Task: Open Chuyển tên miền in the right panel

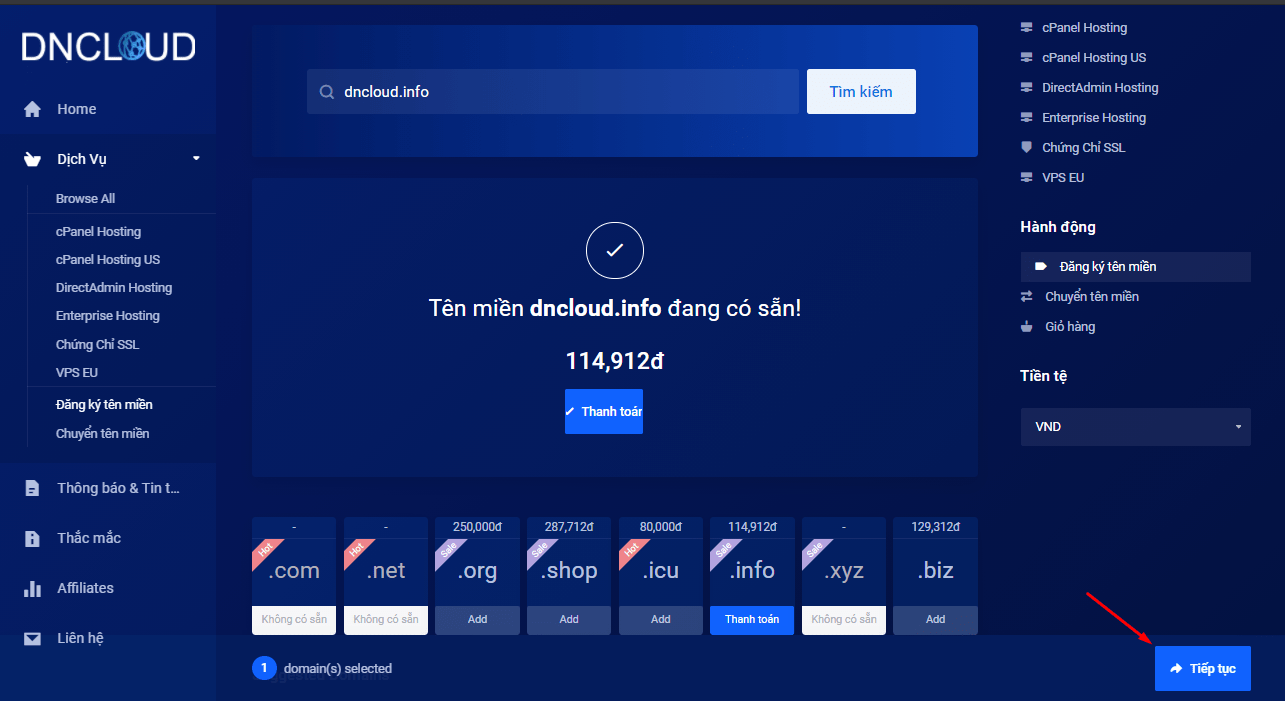Action: [x=1091, y=297]
